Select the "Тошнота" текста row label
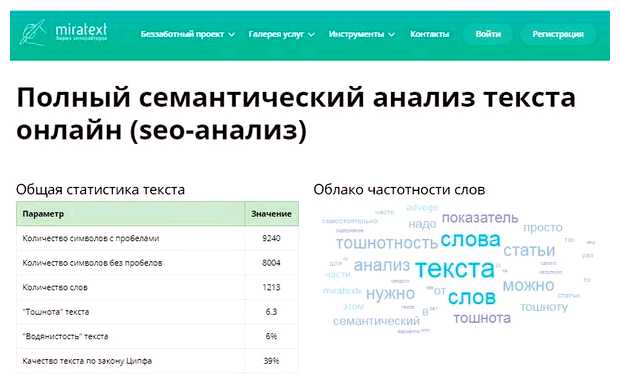620x388 pixels. pyautogui.click(x=56, y=312)
